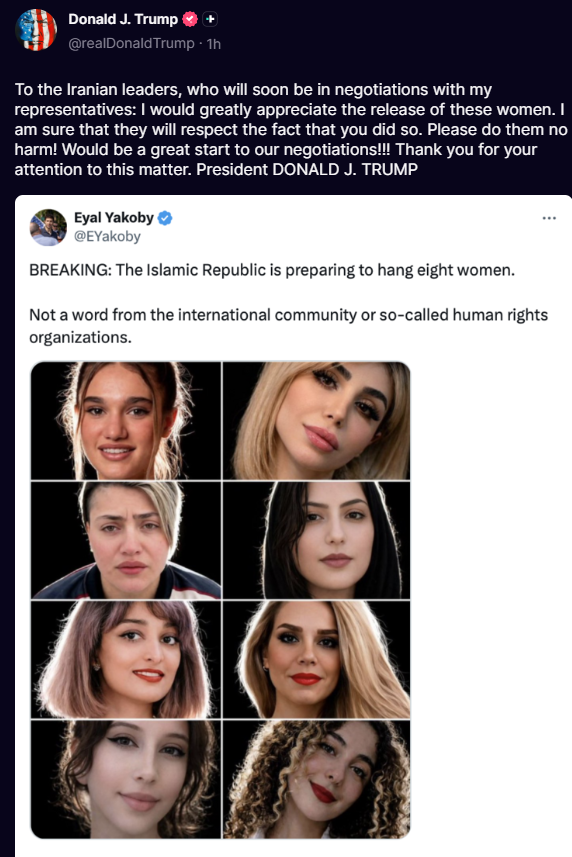The image size is (572, 857).
Task: Open the 1h timestamp of the post
Action: tap(214, 44)
